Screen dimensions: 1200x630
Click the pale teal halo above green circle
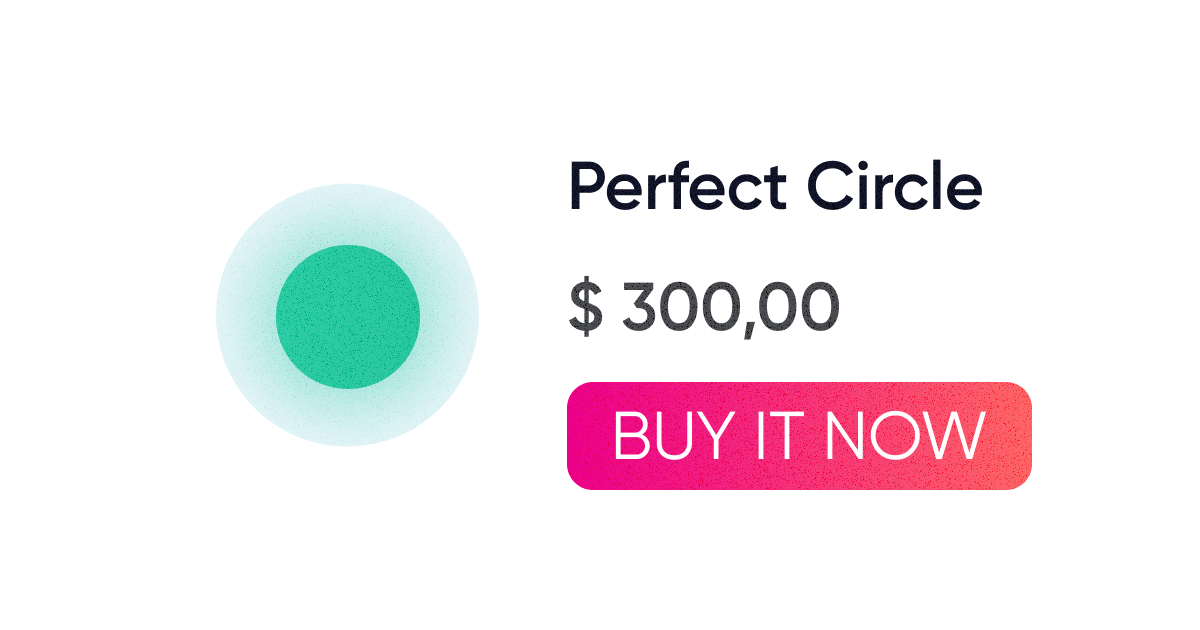click(x=347, y=214)
